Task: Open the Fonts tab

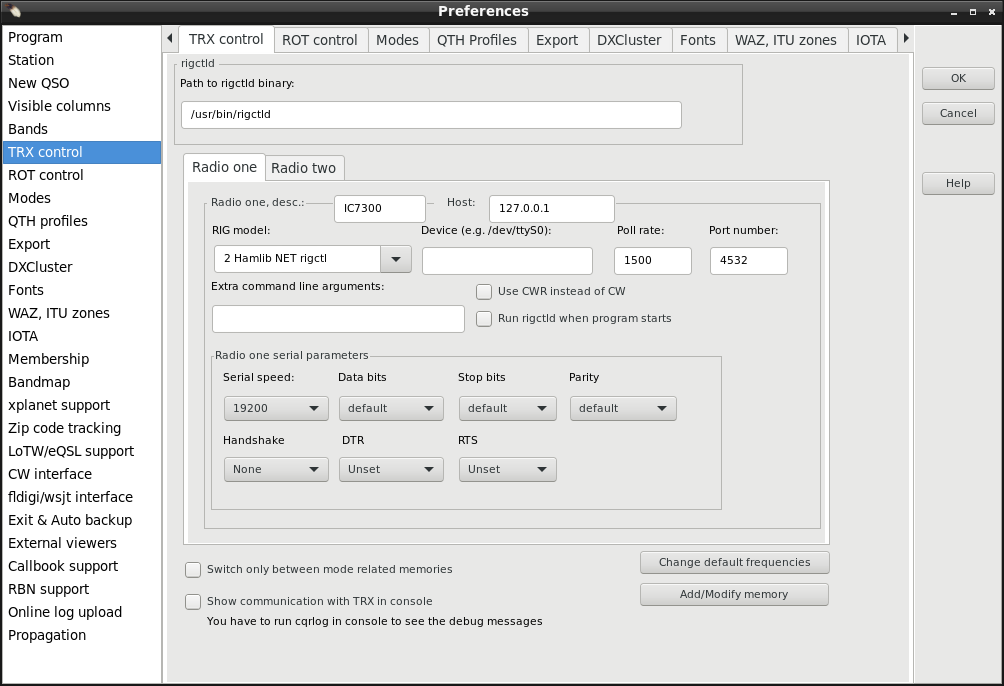Action: [x=698, y=40]
